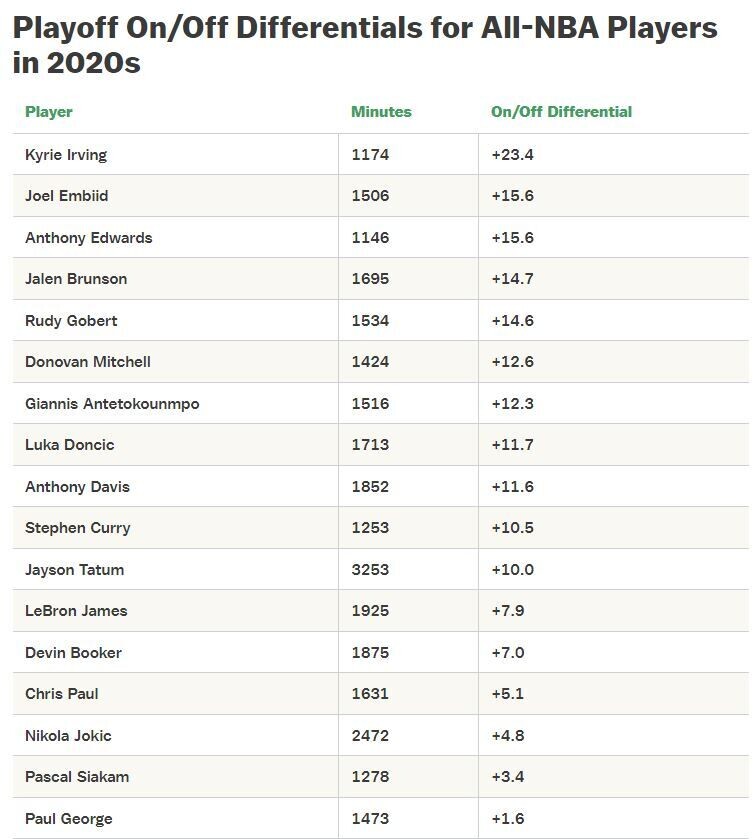Click Luka Doncic's +11.7 differential
Image resolution: width=755 pixels, height=839 pixels.
point(512,445)
